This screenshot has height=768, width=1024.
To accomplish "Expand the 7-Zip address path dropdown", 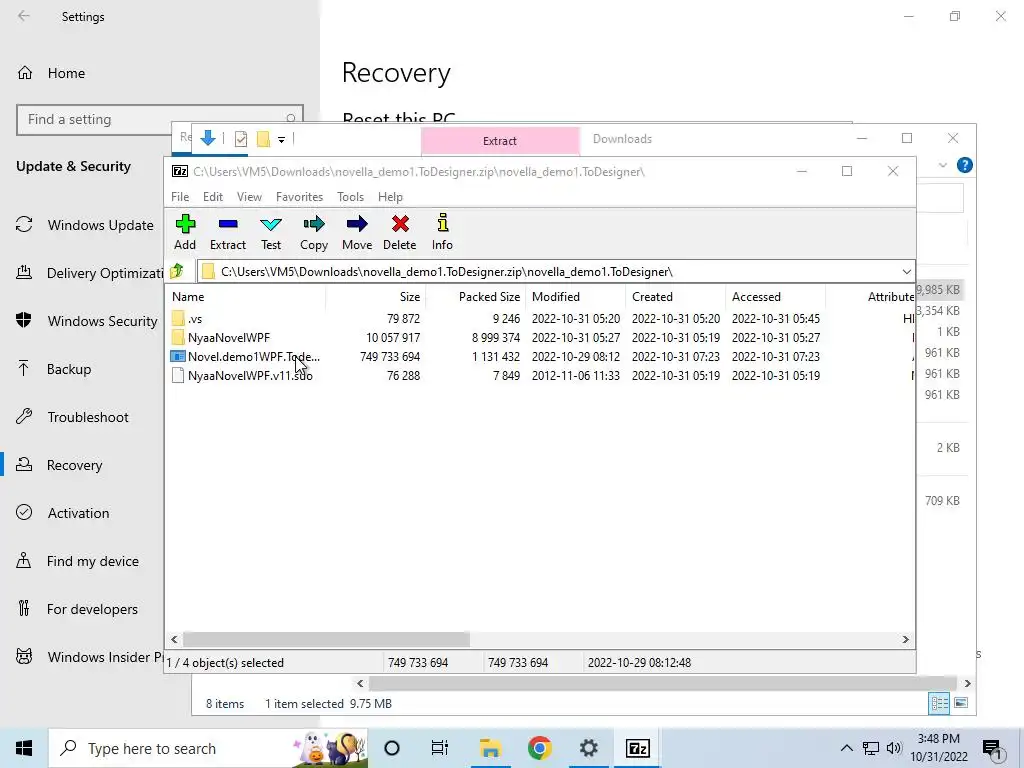I will [x=906, y=272].
